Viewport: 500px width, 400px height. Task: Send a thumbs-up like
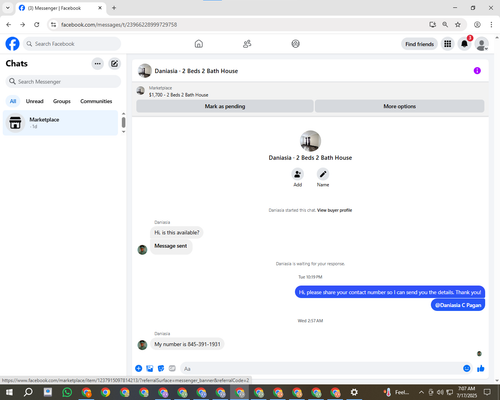tap(481, 368)
